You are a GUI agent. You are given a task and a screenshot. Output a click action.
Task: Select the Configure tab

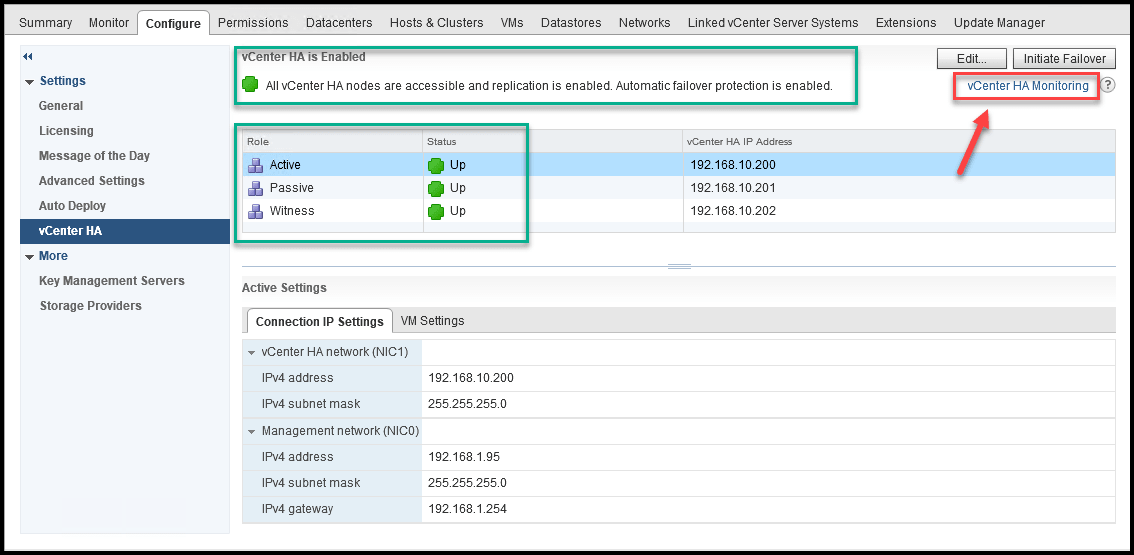pos(173,23)
